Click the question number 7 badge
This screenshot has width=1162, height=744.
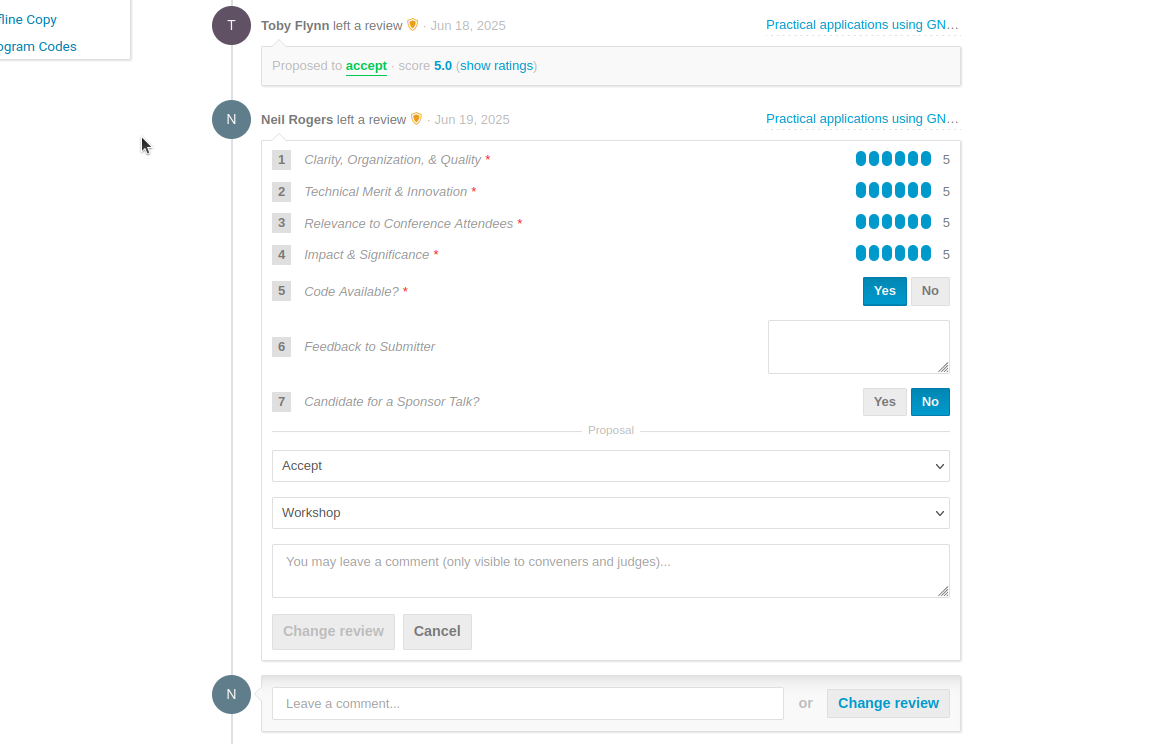pos(282,402)
